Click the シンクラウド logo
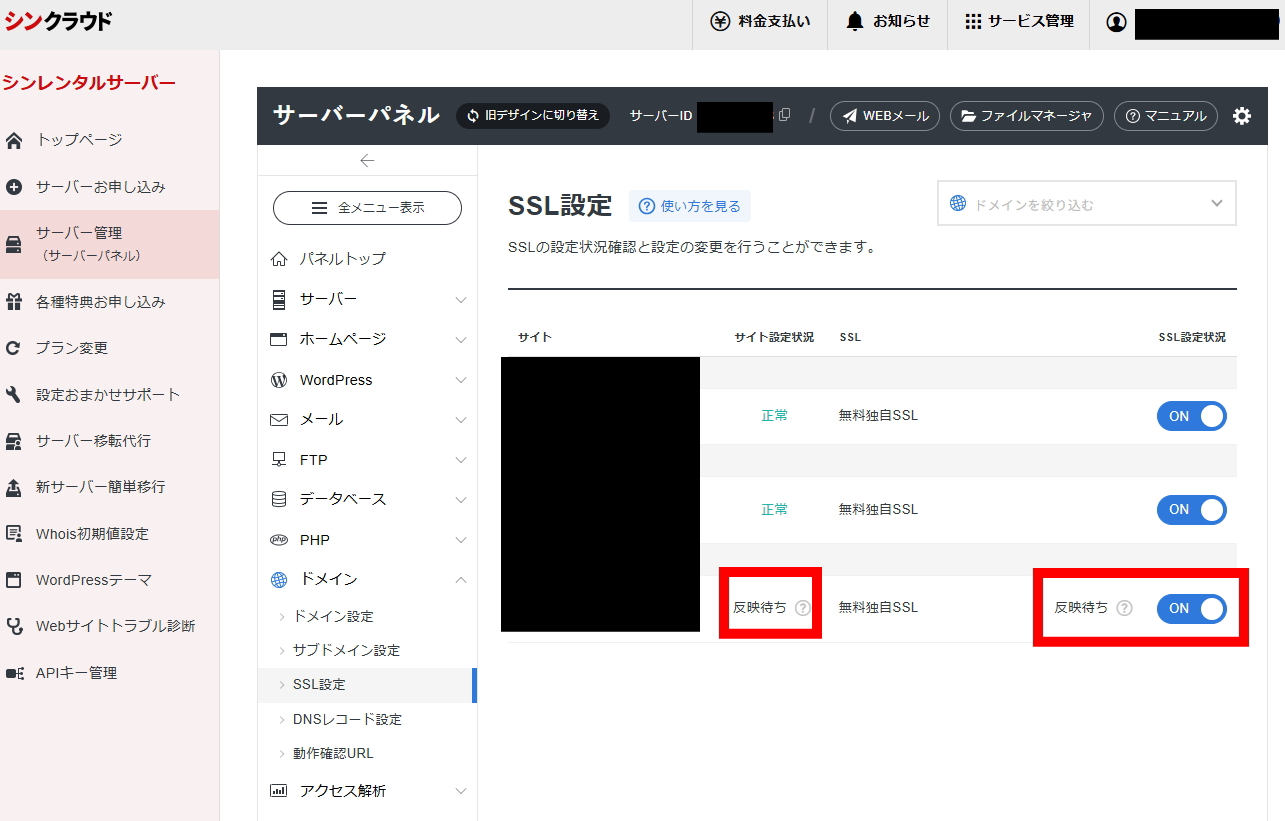 (x=58, y=21)
